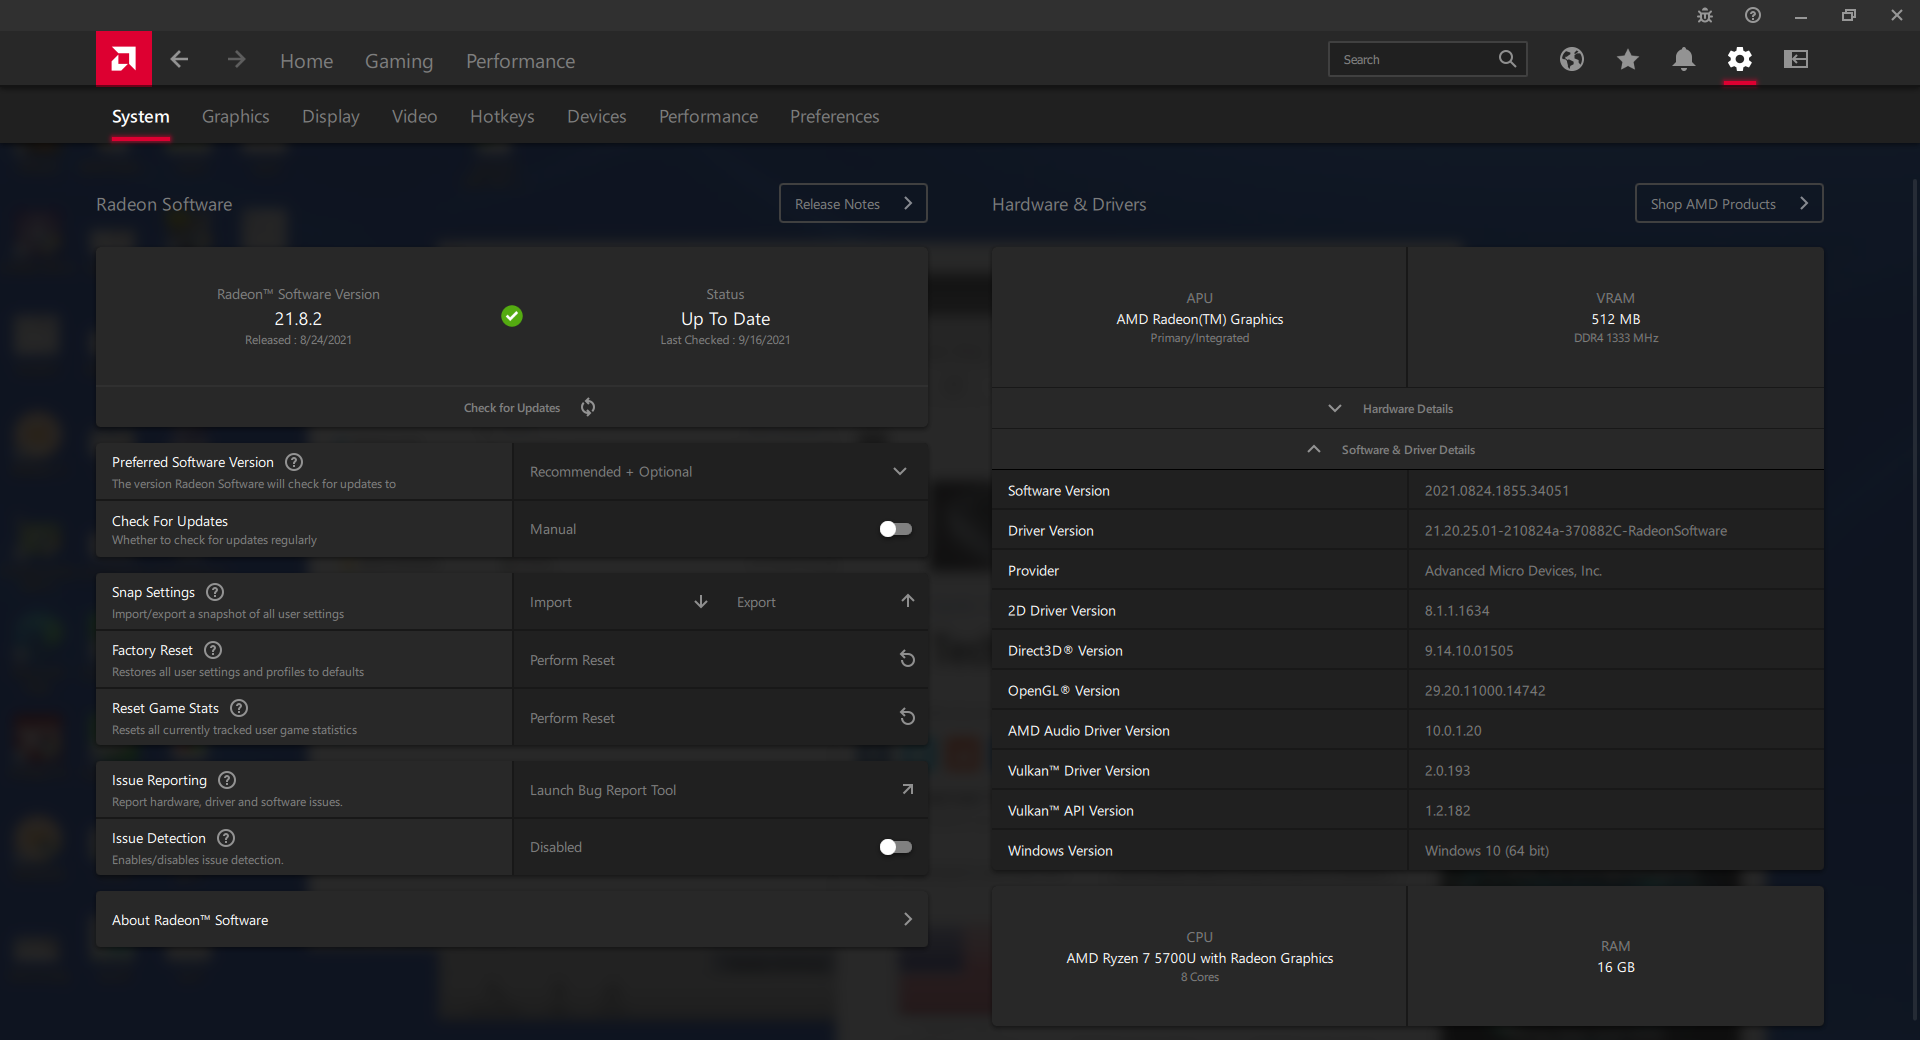
Task: Open the help question mark in title bar
Action: [1753, 15]
